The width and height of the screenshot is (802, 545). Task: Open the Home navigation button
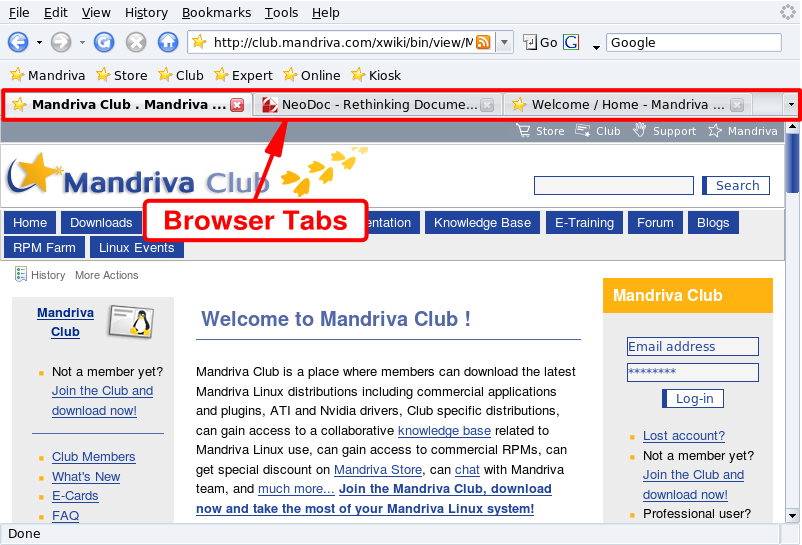[30, 223]
